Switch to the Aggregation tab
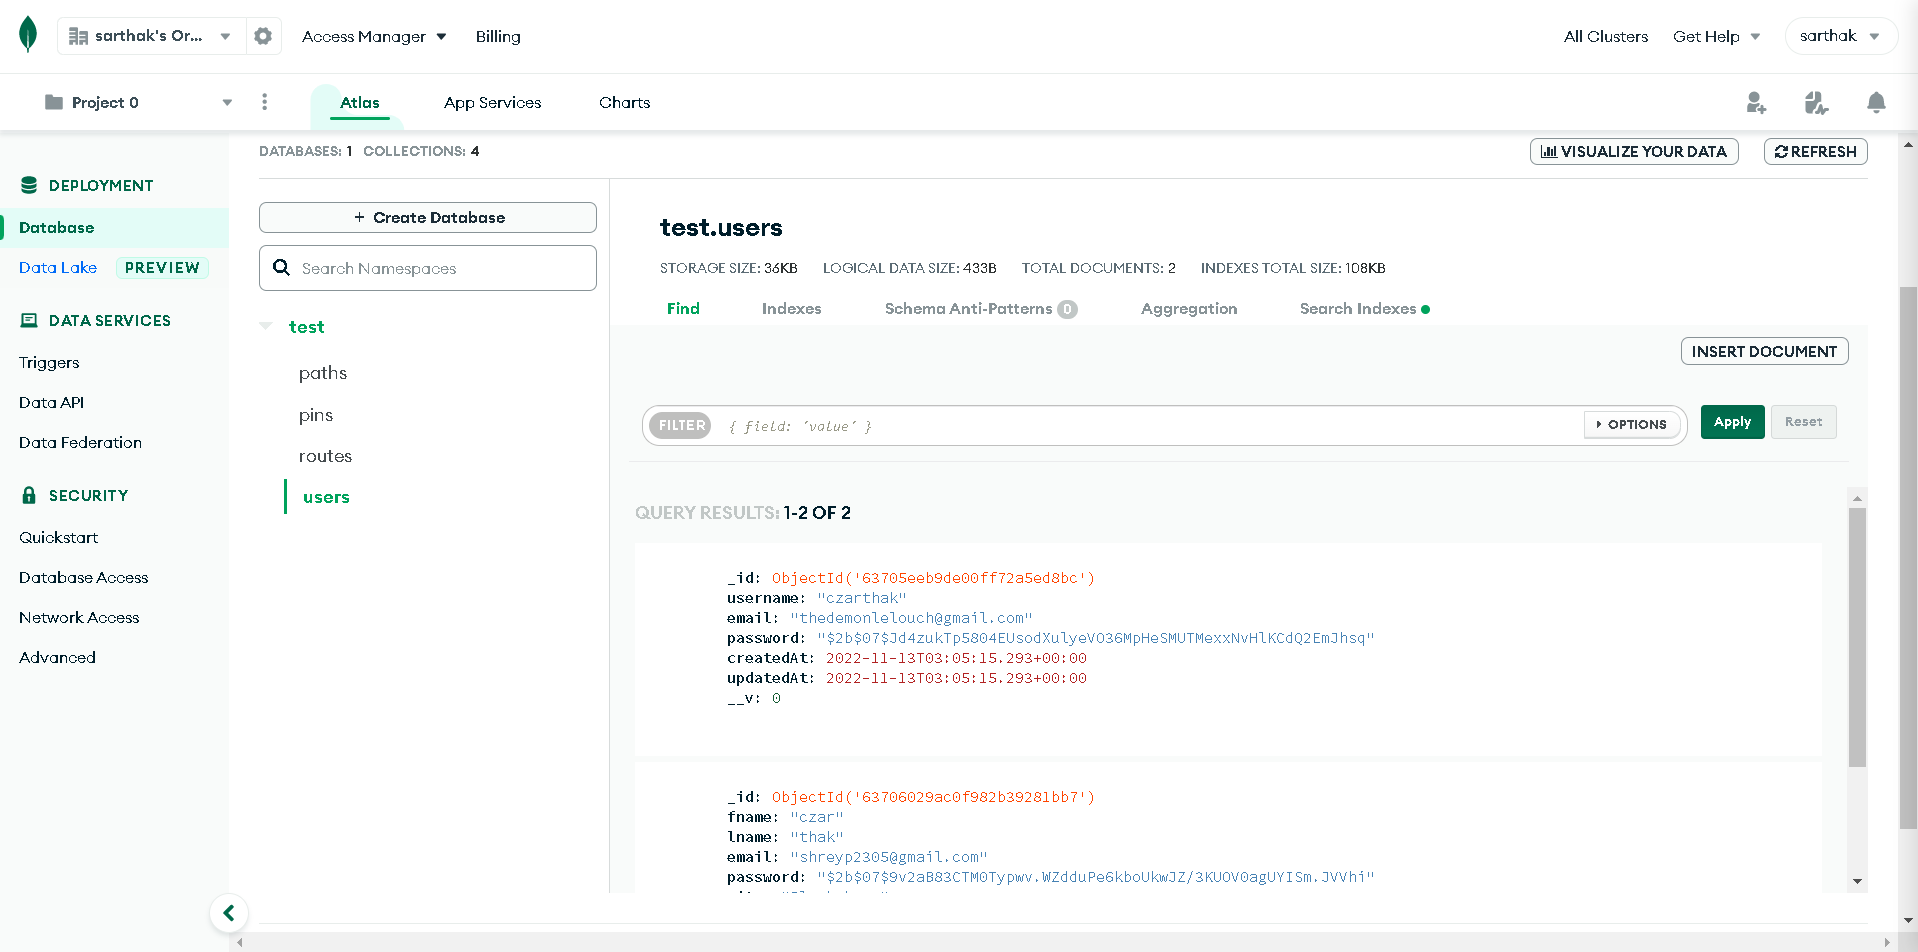The image size is (1918, 952). tap(1189, 308)
